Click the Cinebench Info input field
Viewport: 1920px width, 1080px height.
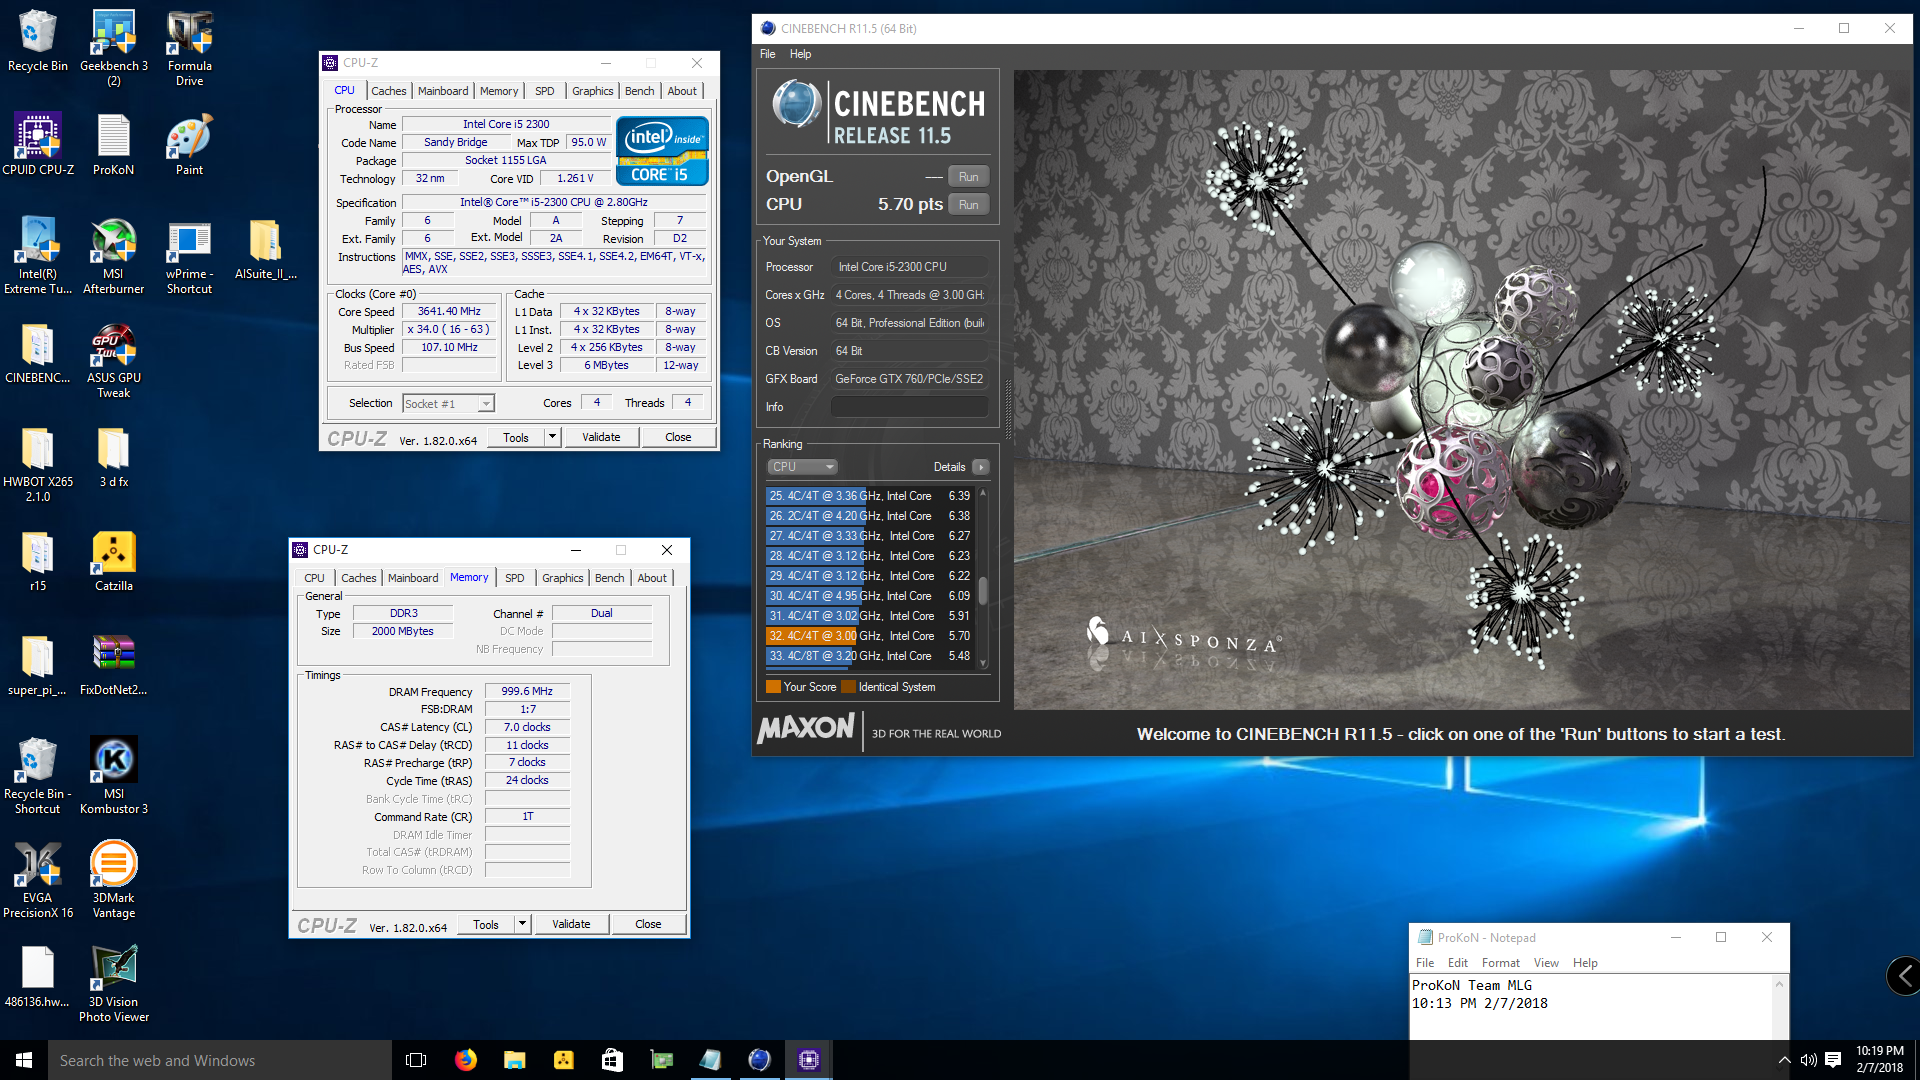click(x=909, y=407)
